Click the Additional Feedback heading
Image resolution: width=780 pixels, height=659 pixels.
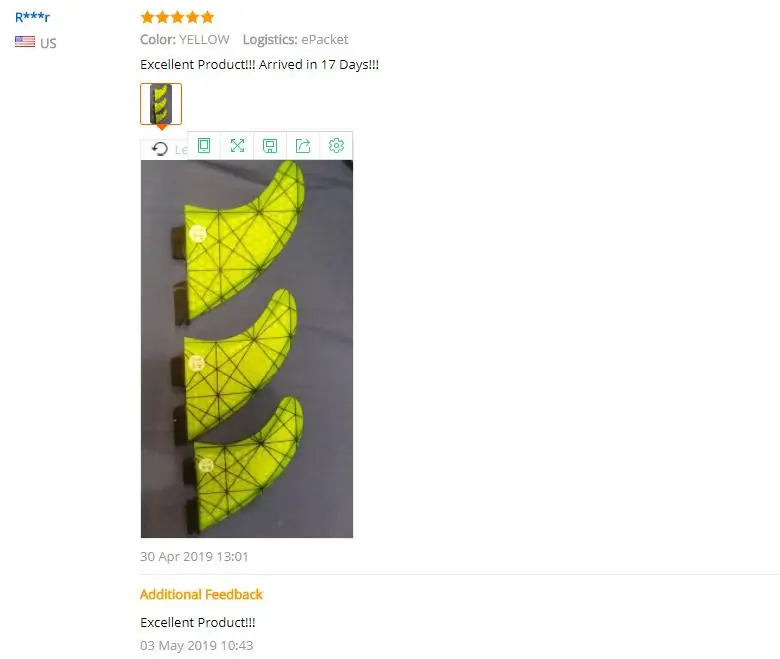click(201, 594)
